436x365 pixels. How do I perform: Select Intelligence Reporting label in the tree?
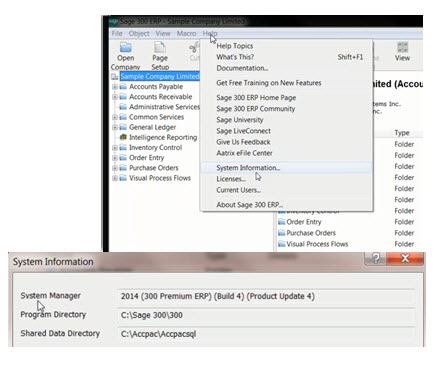point(163,137)
